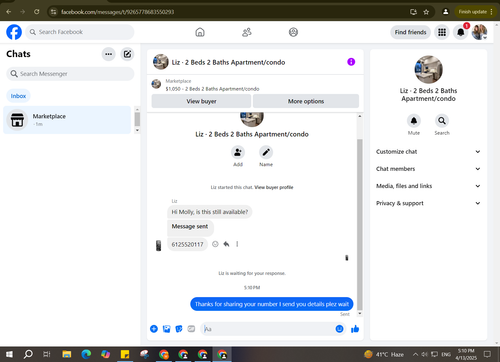Open the Windows notification center

pos(487,354)
